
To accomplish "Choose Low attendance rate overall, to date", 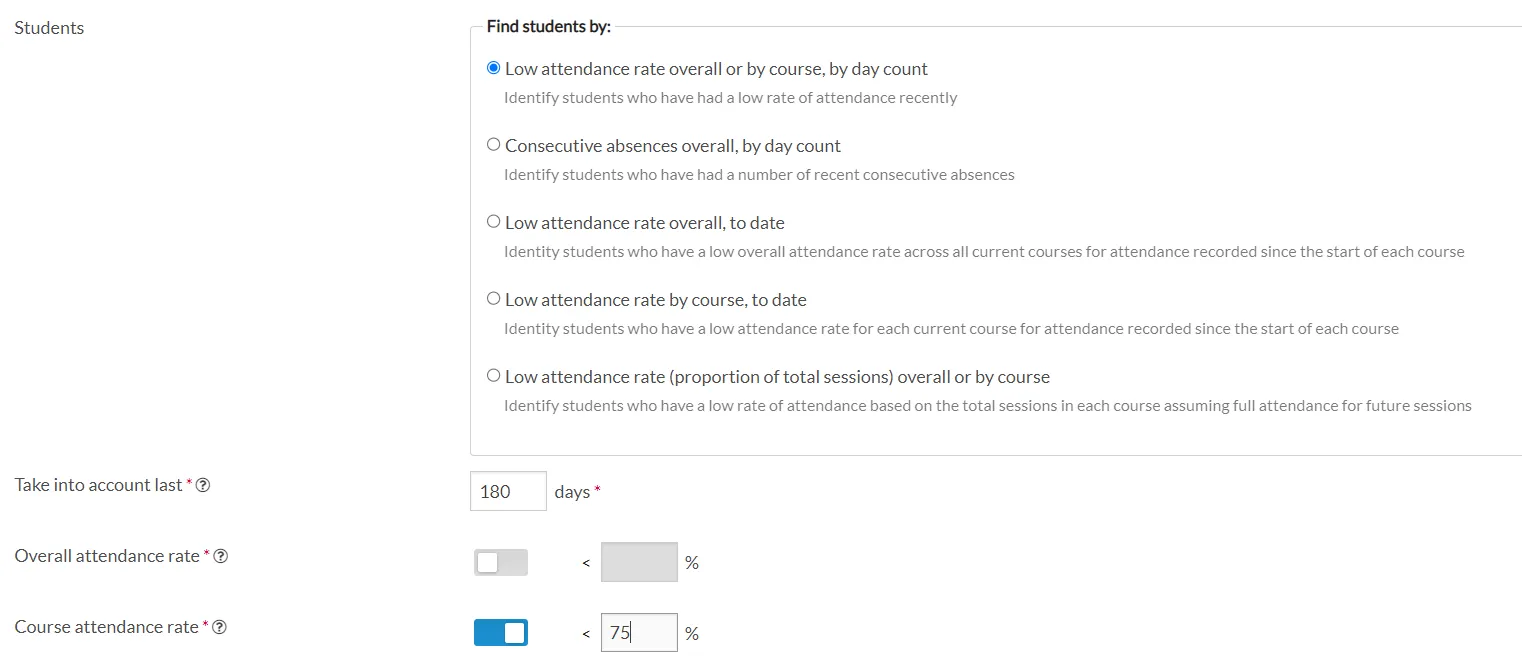I will [493, 222].
